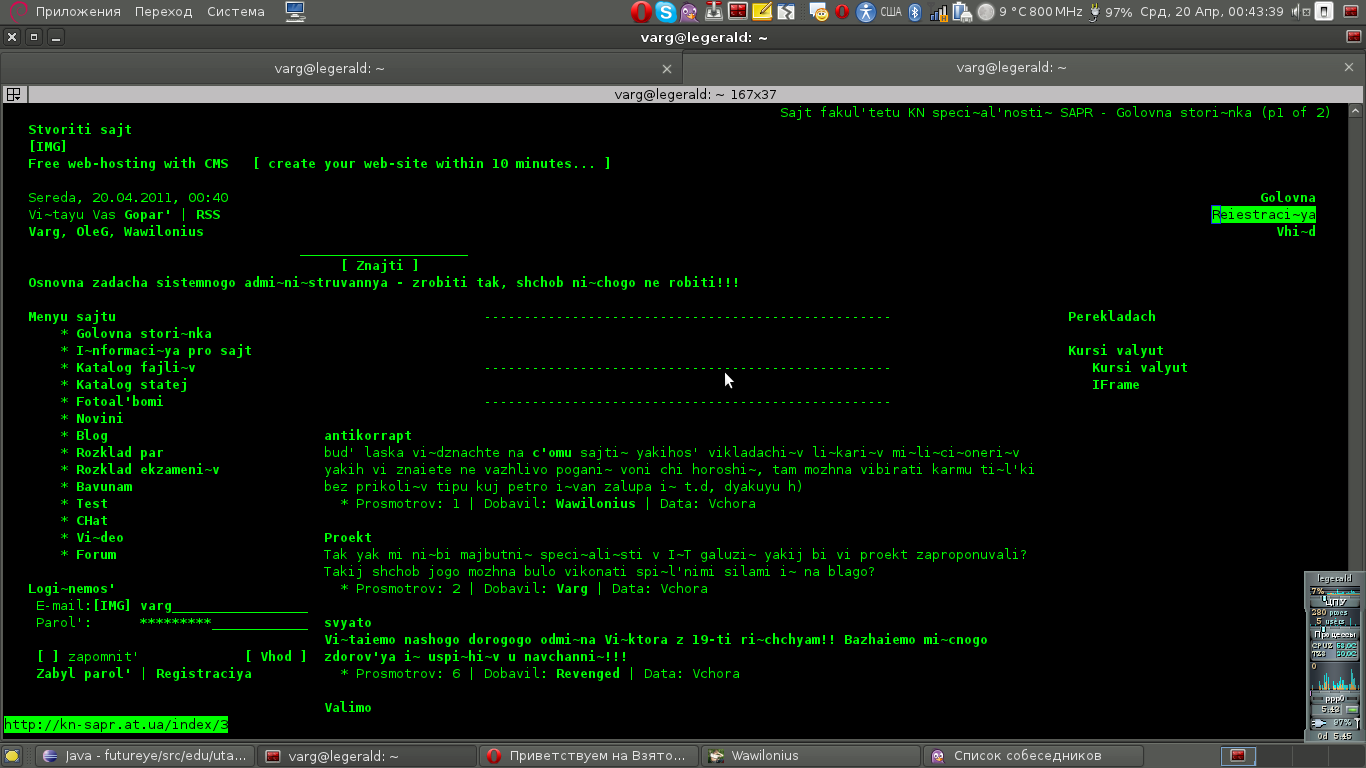Click the small Opera tray icon
This screenshot has height=768, width=1366.
pyautogui.click(x=842, y=12)
